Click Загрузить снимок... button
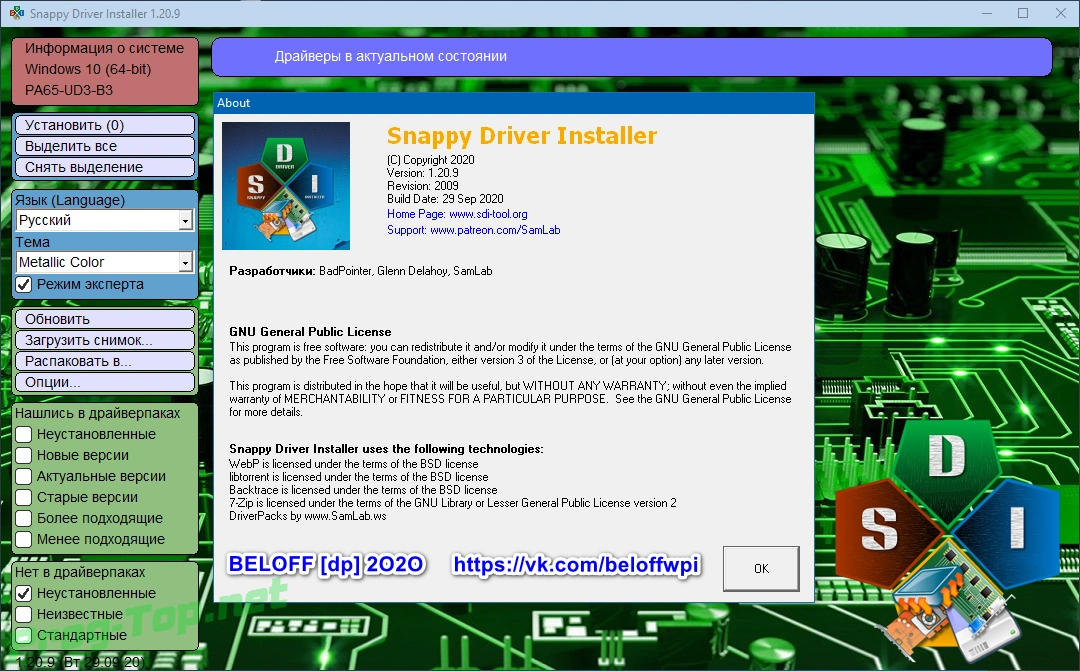This screenshot has width=1080, height=671. [105, 340]
